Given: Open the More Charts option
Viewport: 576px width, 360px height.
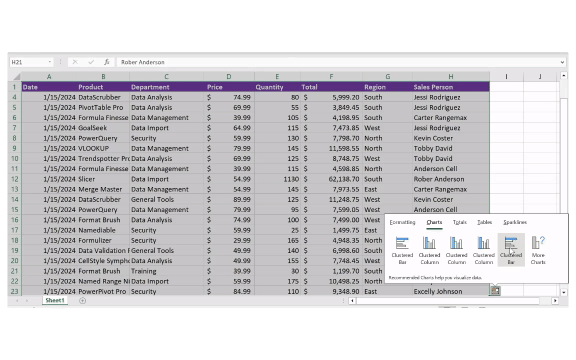Looking at the screenshot, I should pos(538,250).
